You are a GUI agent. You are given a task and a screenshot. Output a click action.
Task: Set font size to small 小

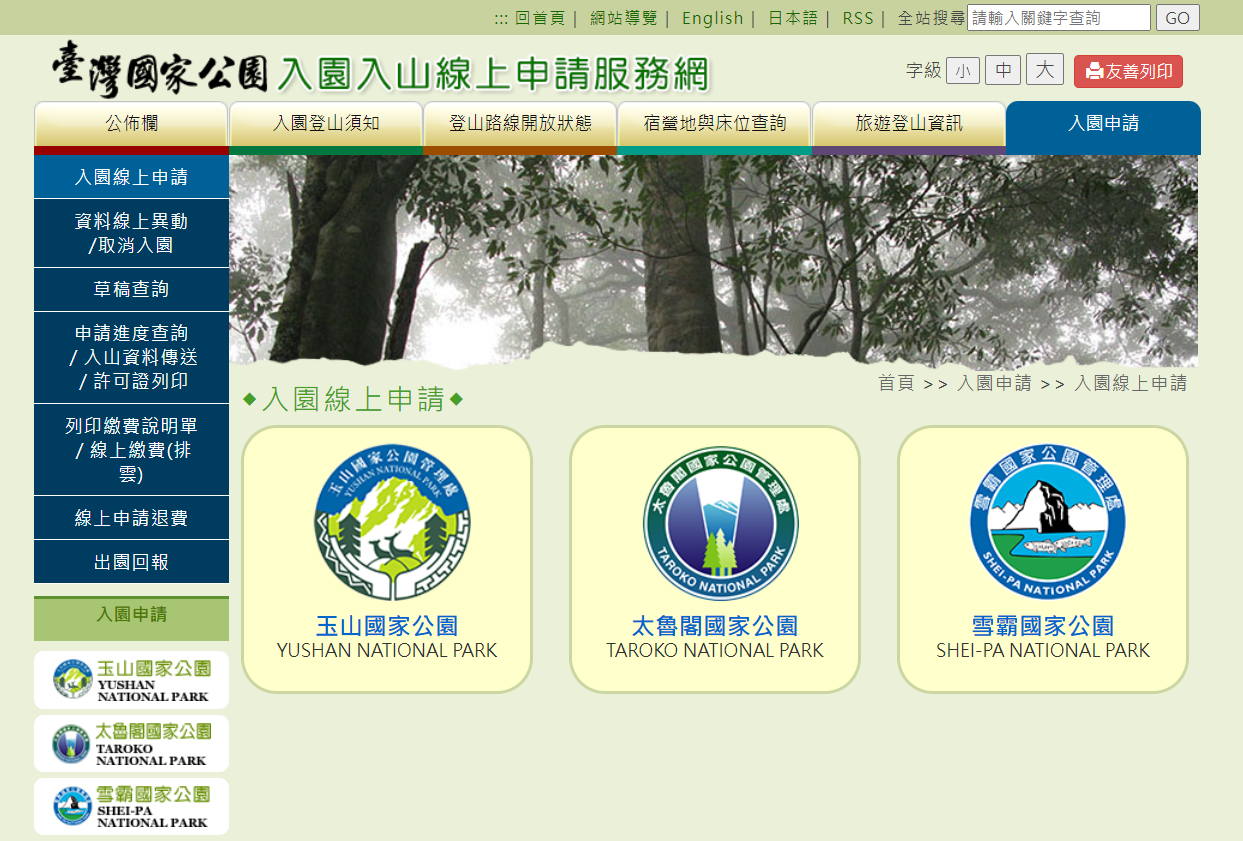962,71
